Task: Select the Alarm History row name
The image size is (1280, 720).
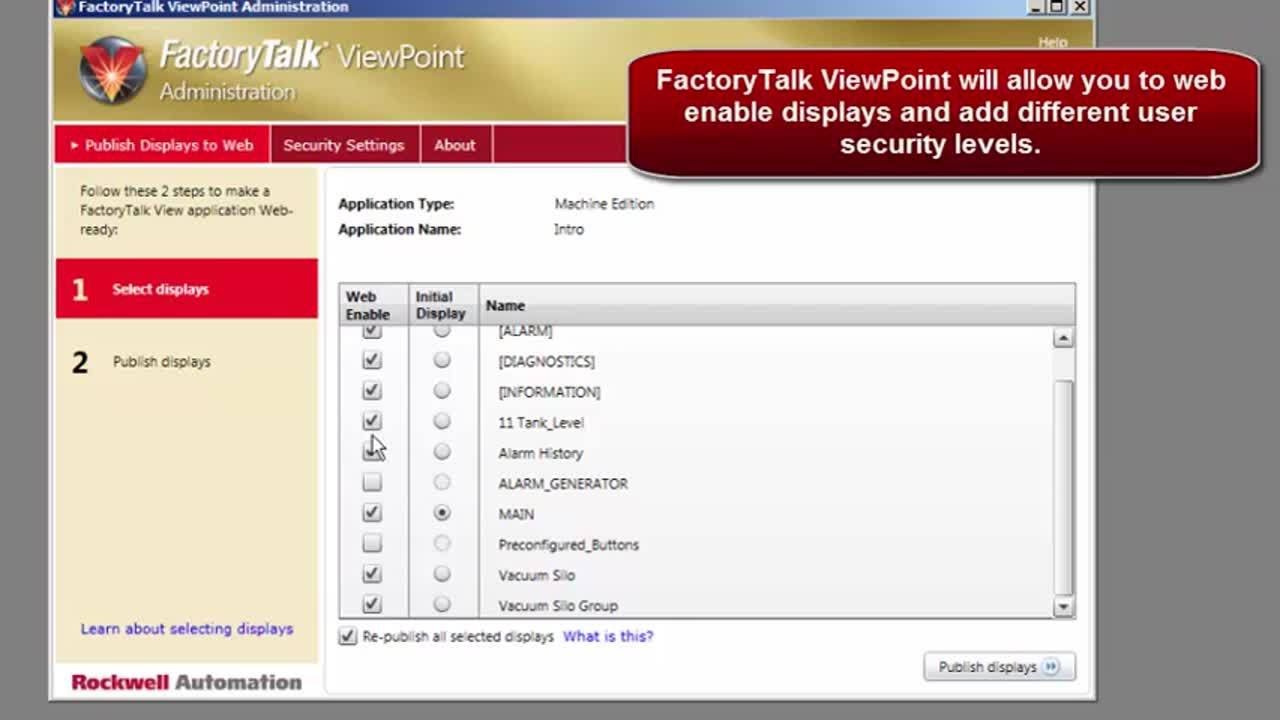Action: tap(541, 453)
